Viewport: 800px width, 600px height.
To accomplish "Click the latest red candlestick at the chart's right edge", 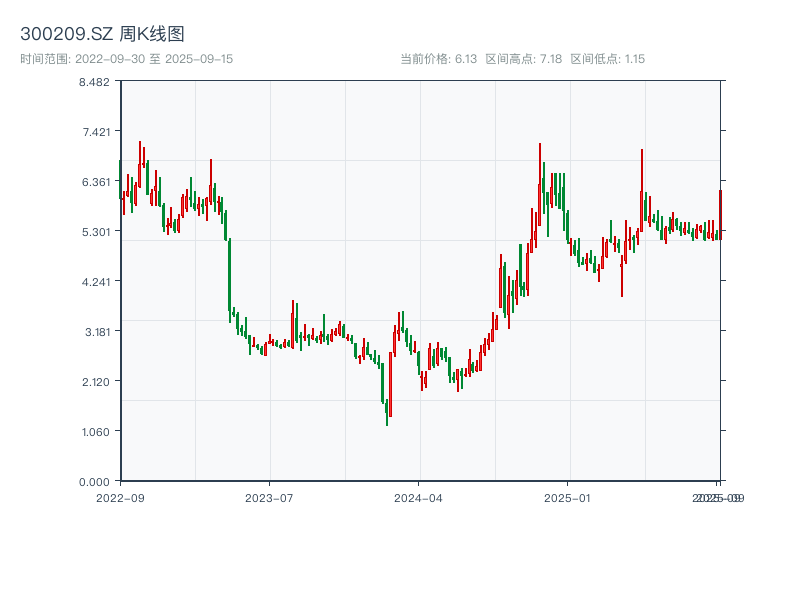I will pos(720,214).
